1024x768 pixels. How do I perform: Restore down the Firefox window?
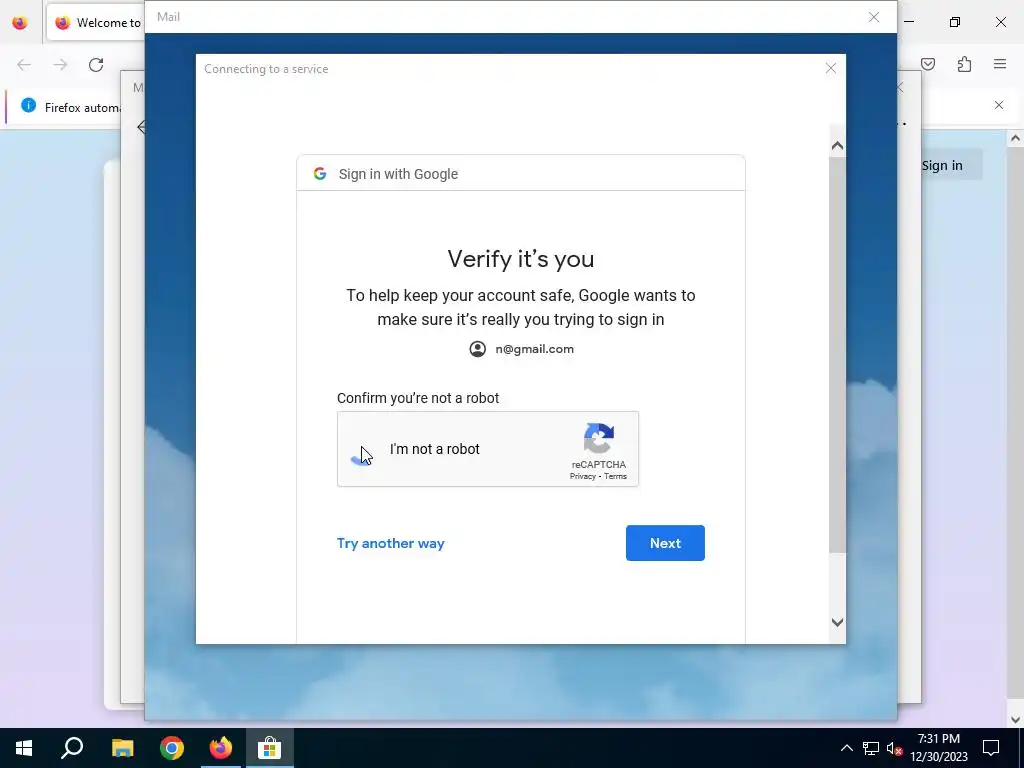click(x=955, y=22)
